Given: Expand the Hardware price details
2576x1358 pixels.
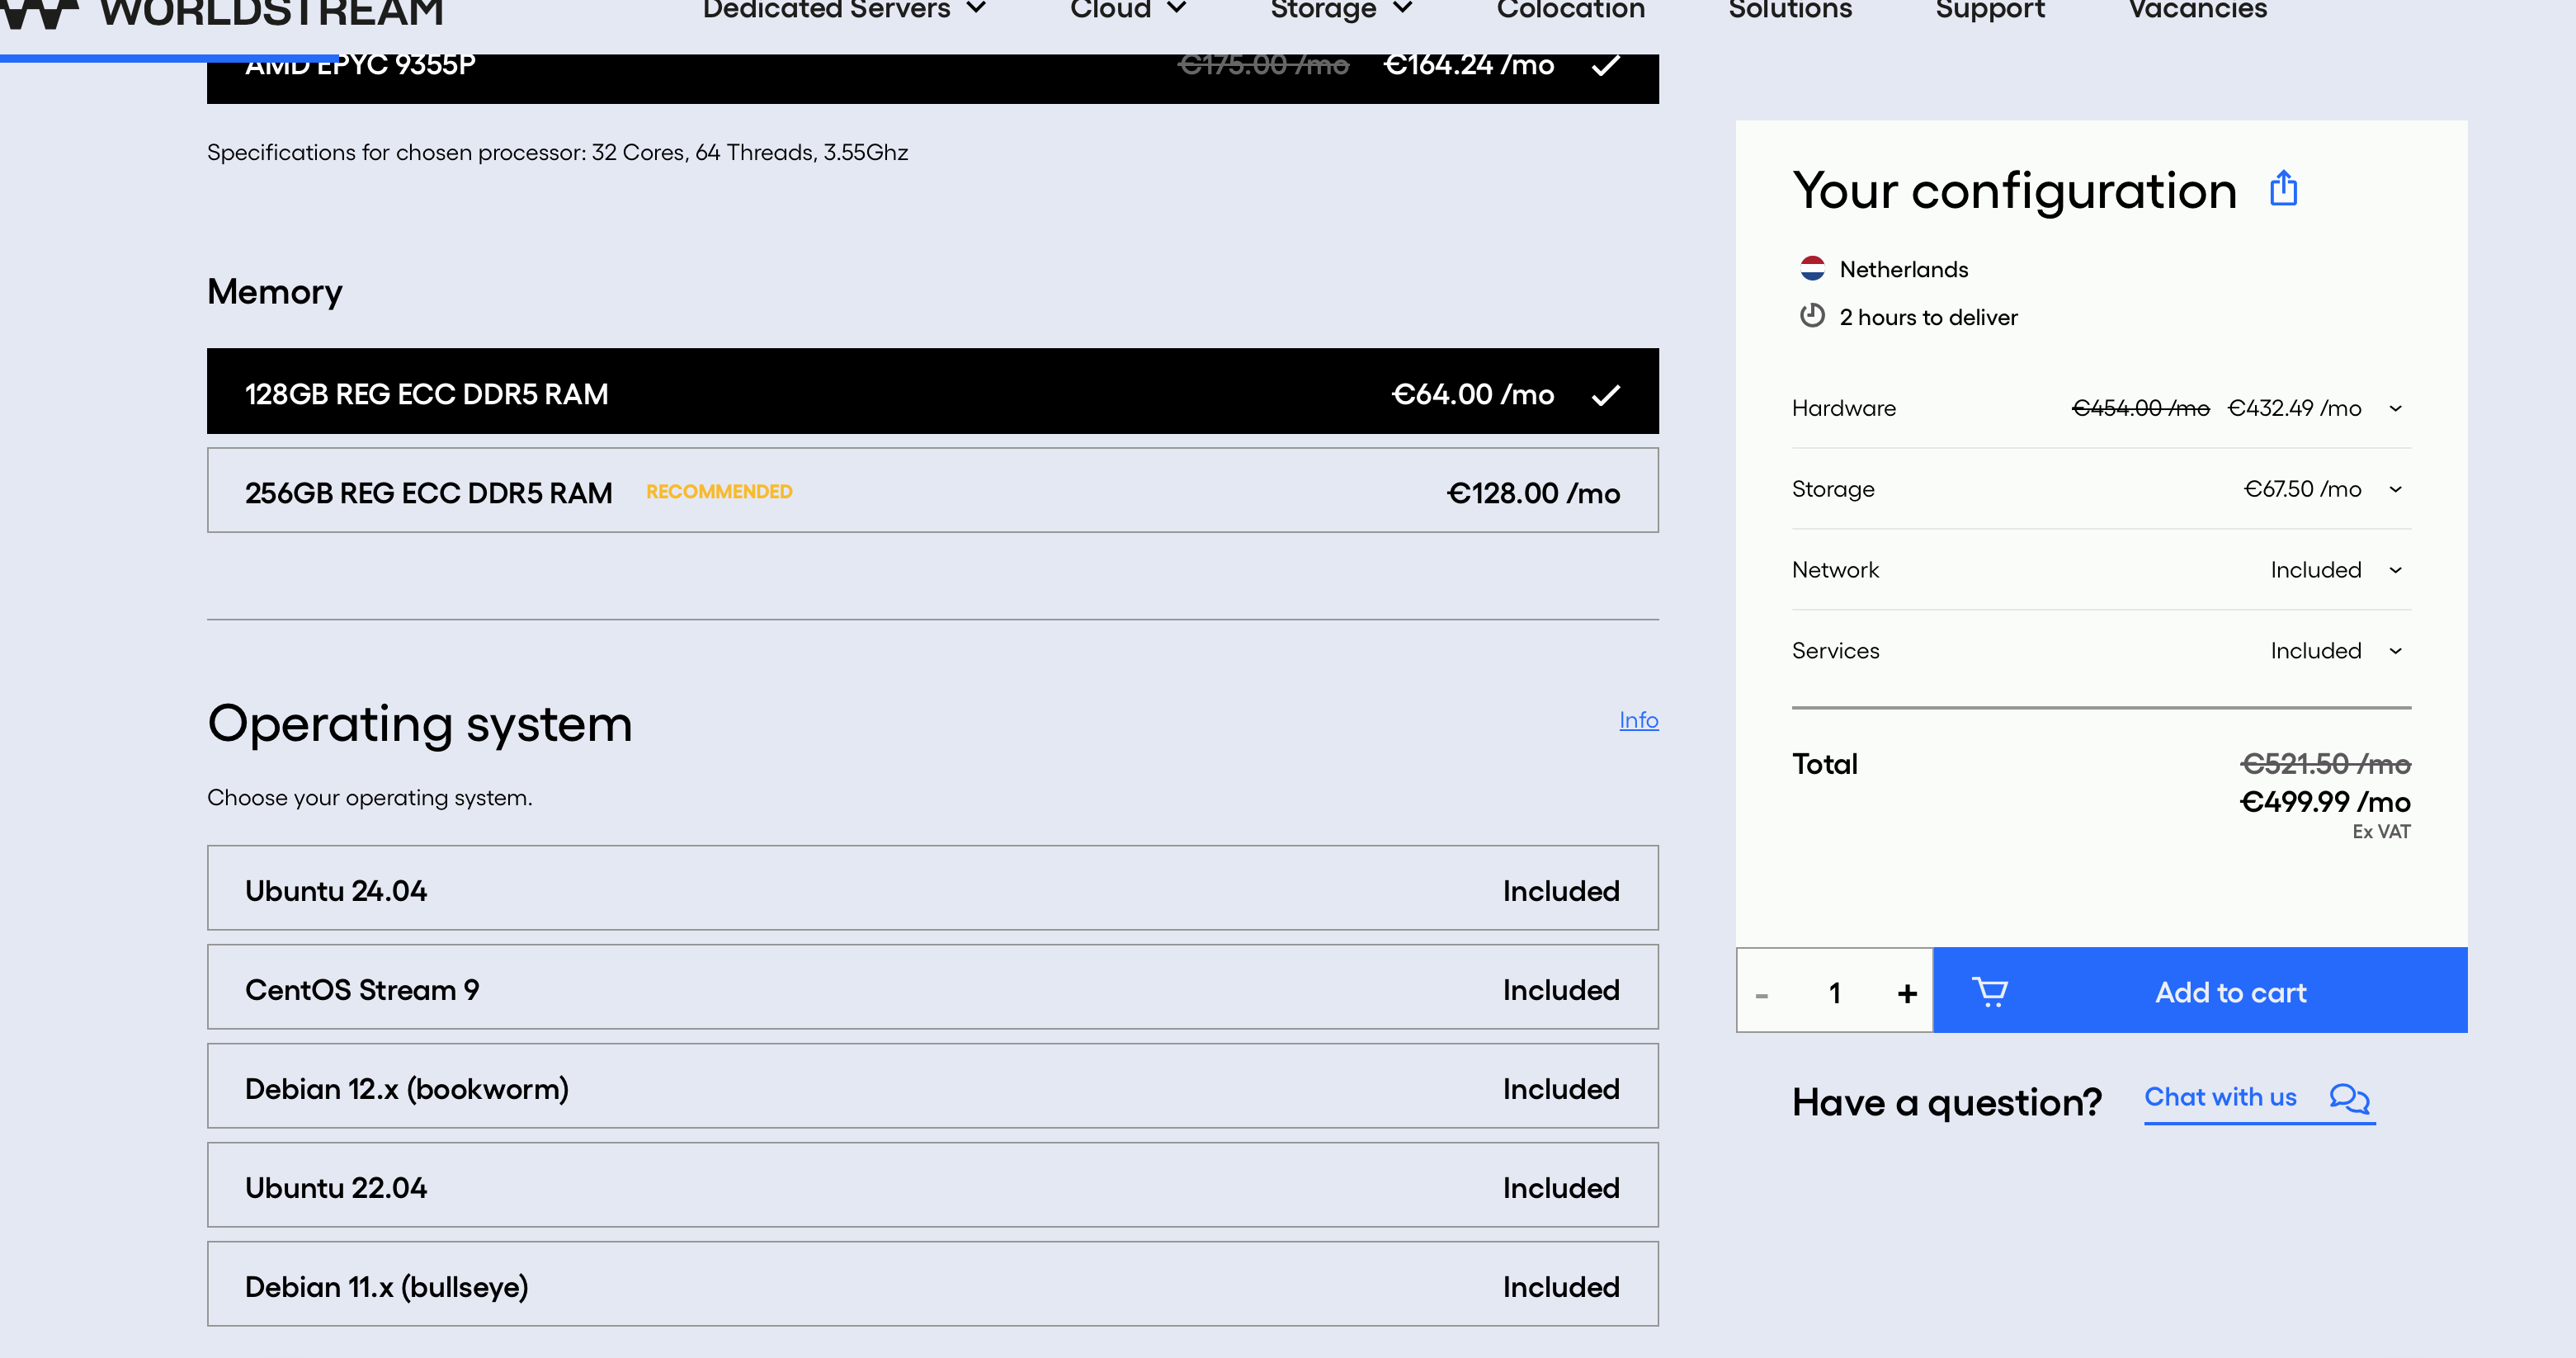Looking at the screenshot, I should (x=2395, y=408).
